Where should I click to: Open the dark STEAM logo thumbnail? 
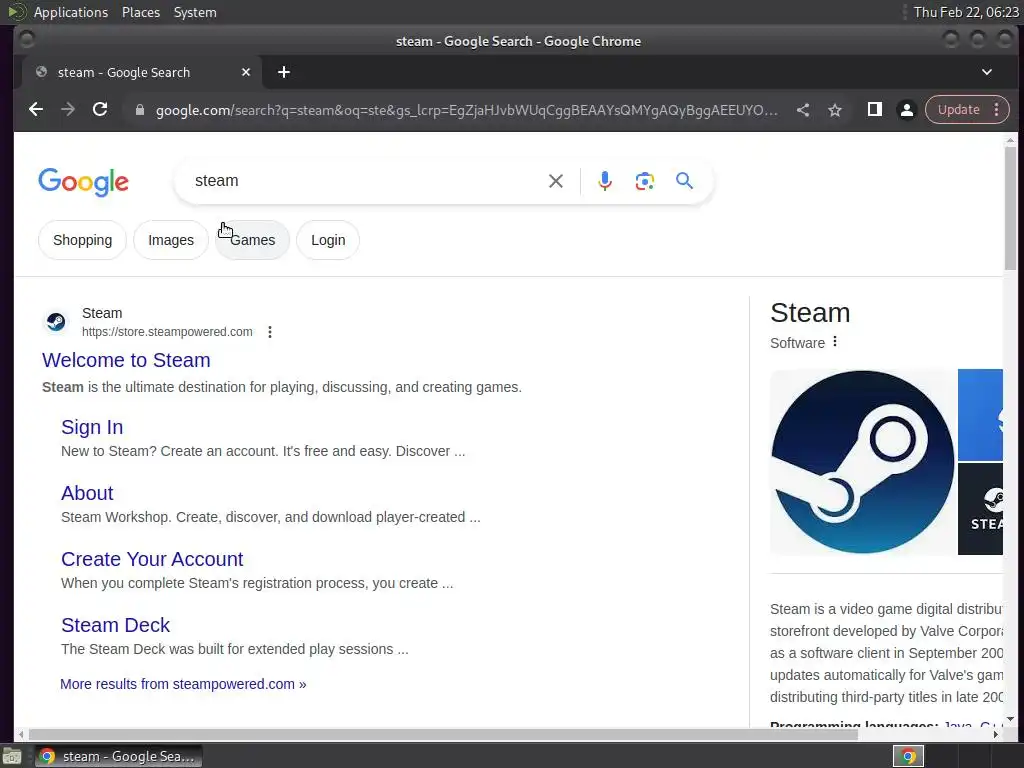[980, 509]
